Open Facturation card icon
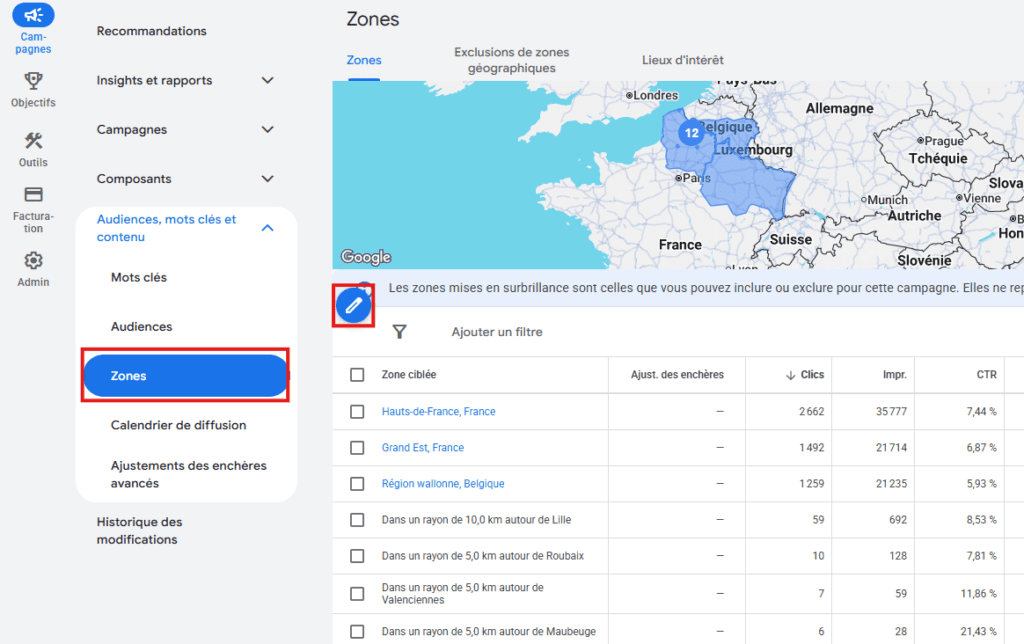This screenshot has height=644, width=1024. pos(33,195)
